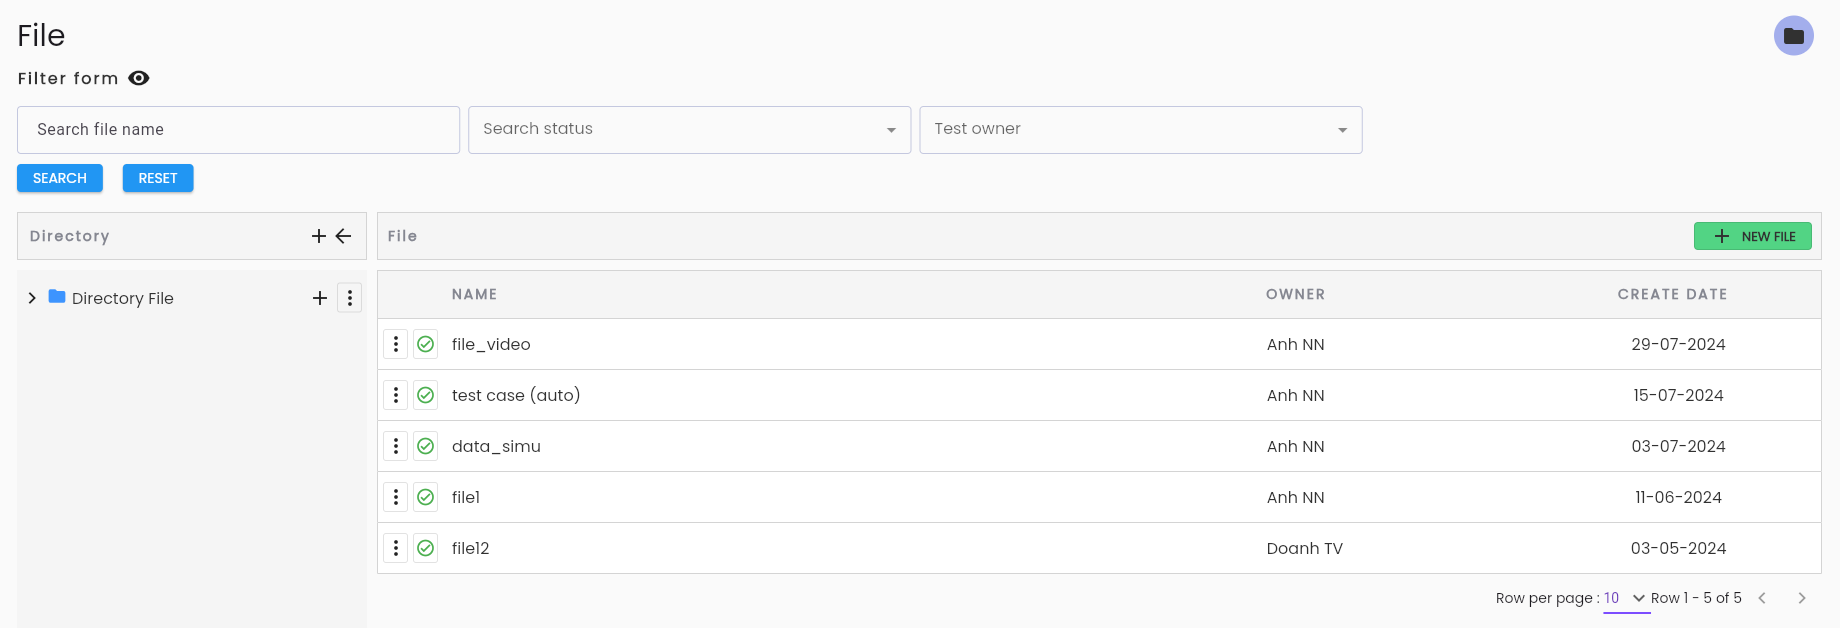Add a subfolder with Directory File plus icon
The height and width of the screenshot is (628, 1840).
(x=320, y=298)
